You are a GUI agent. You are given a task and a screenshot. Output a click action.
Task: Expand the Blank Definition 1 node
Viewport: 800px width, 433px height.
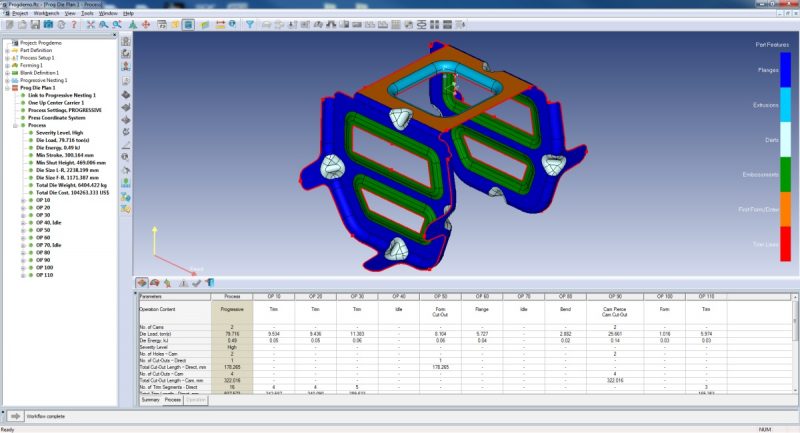7,73
